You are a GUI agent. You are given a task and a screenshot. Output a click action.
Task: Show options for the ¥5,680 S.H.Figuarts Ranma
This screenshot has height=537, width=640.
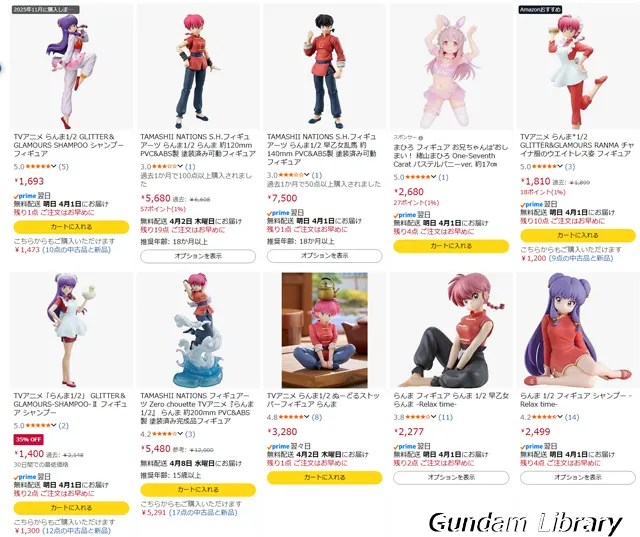click(x=198, y=256)
